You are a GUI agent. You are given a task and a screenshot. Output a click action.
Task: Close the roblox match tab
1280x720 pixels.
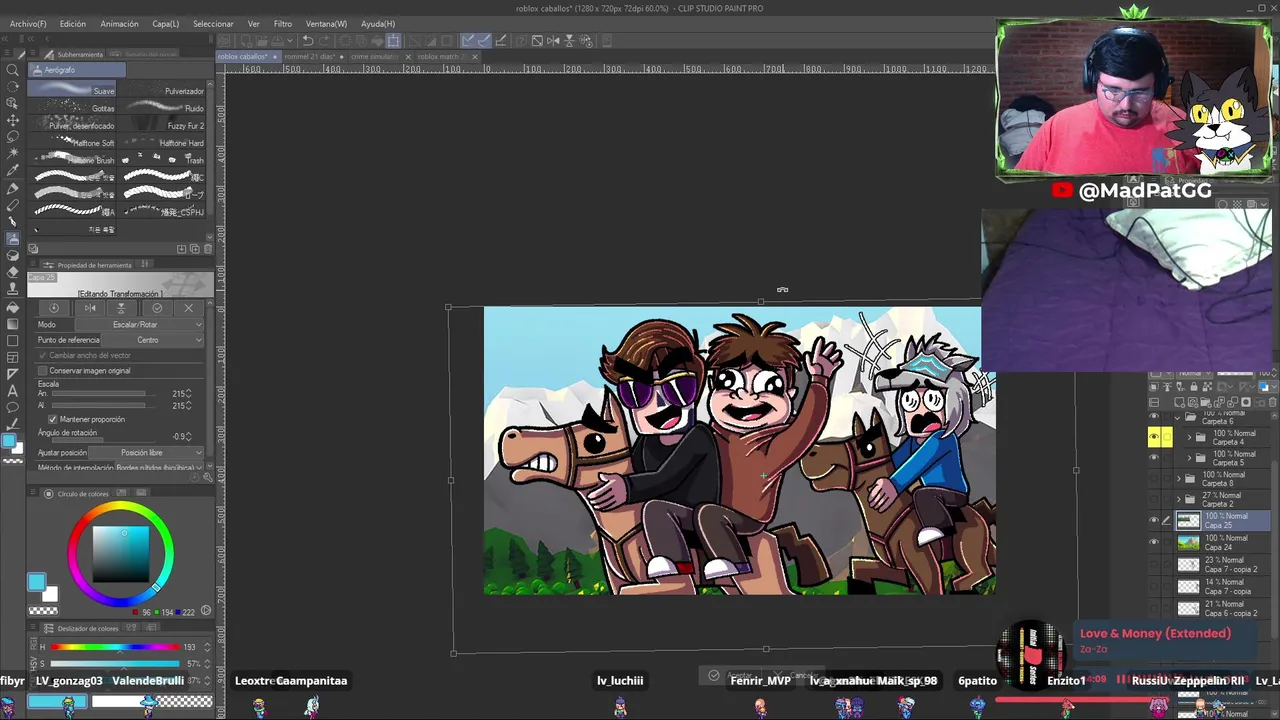coord(475,57)
